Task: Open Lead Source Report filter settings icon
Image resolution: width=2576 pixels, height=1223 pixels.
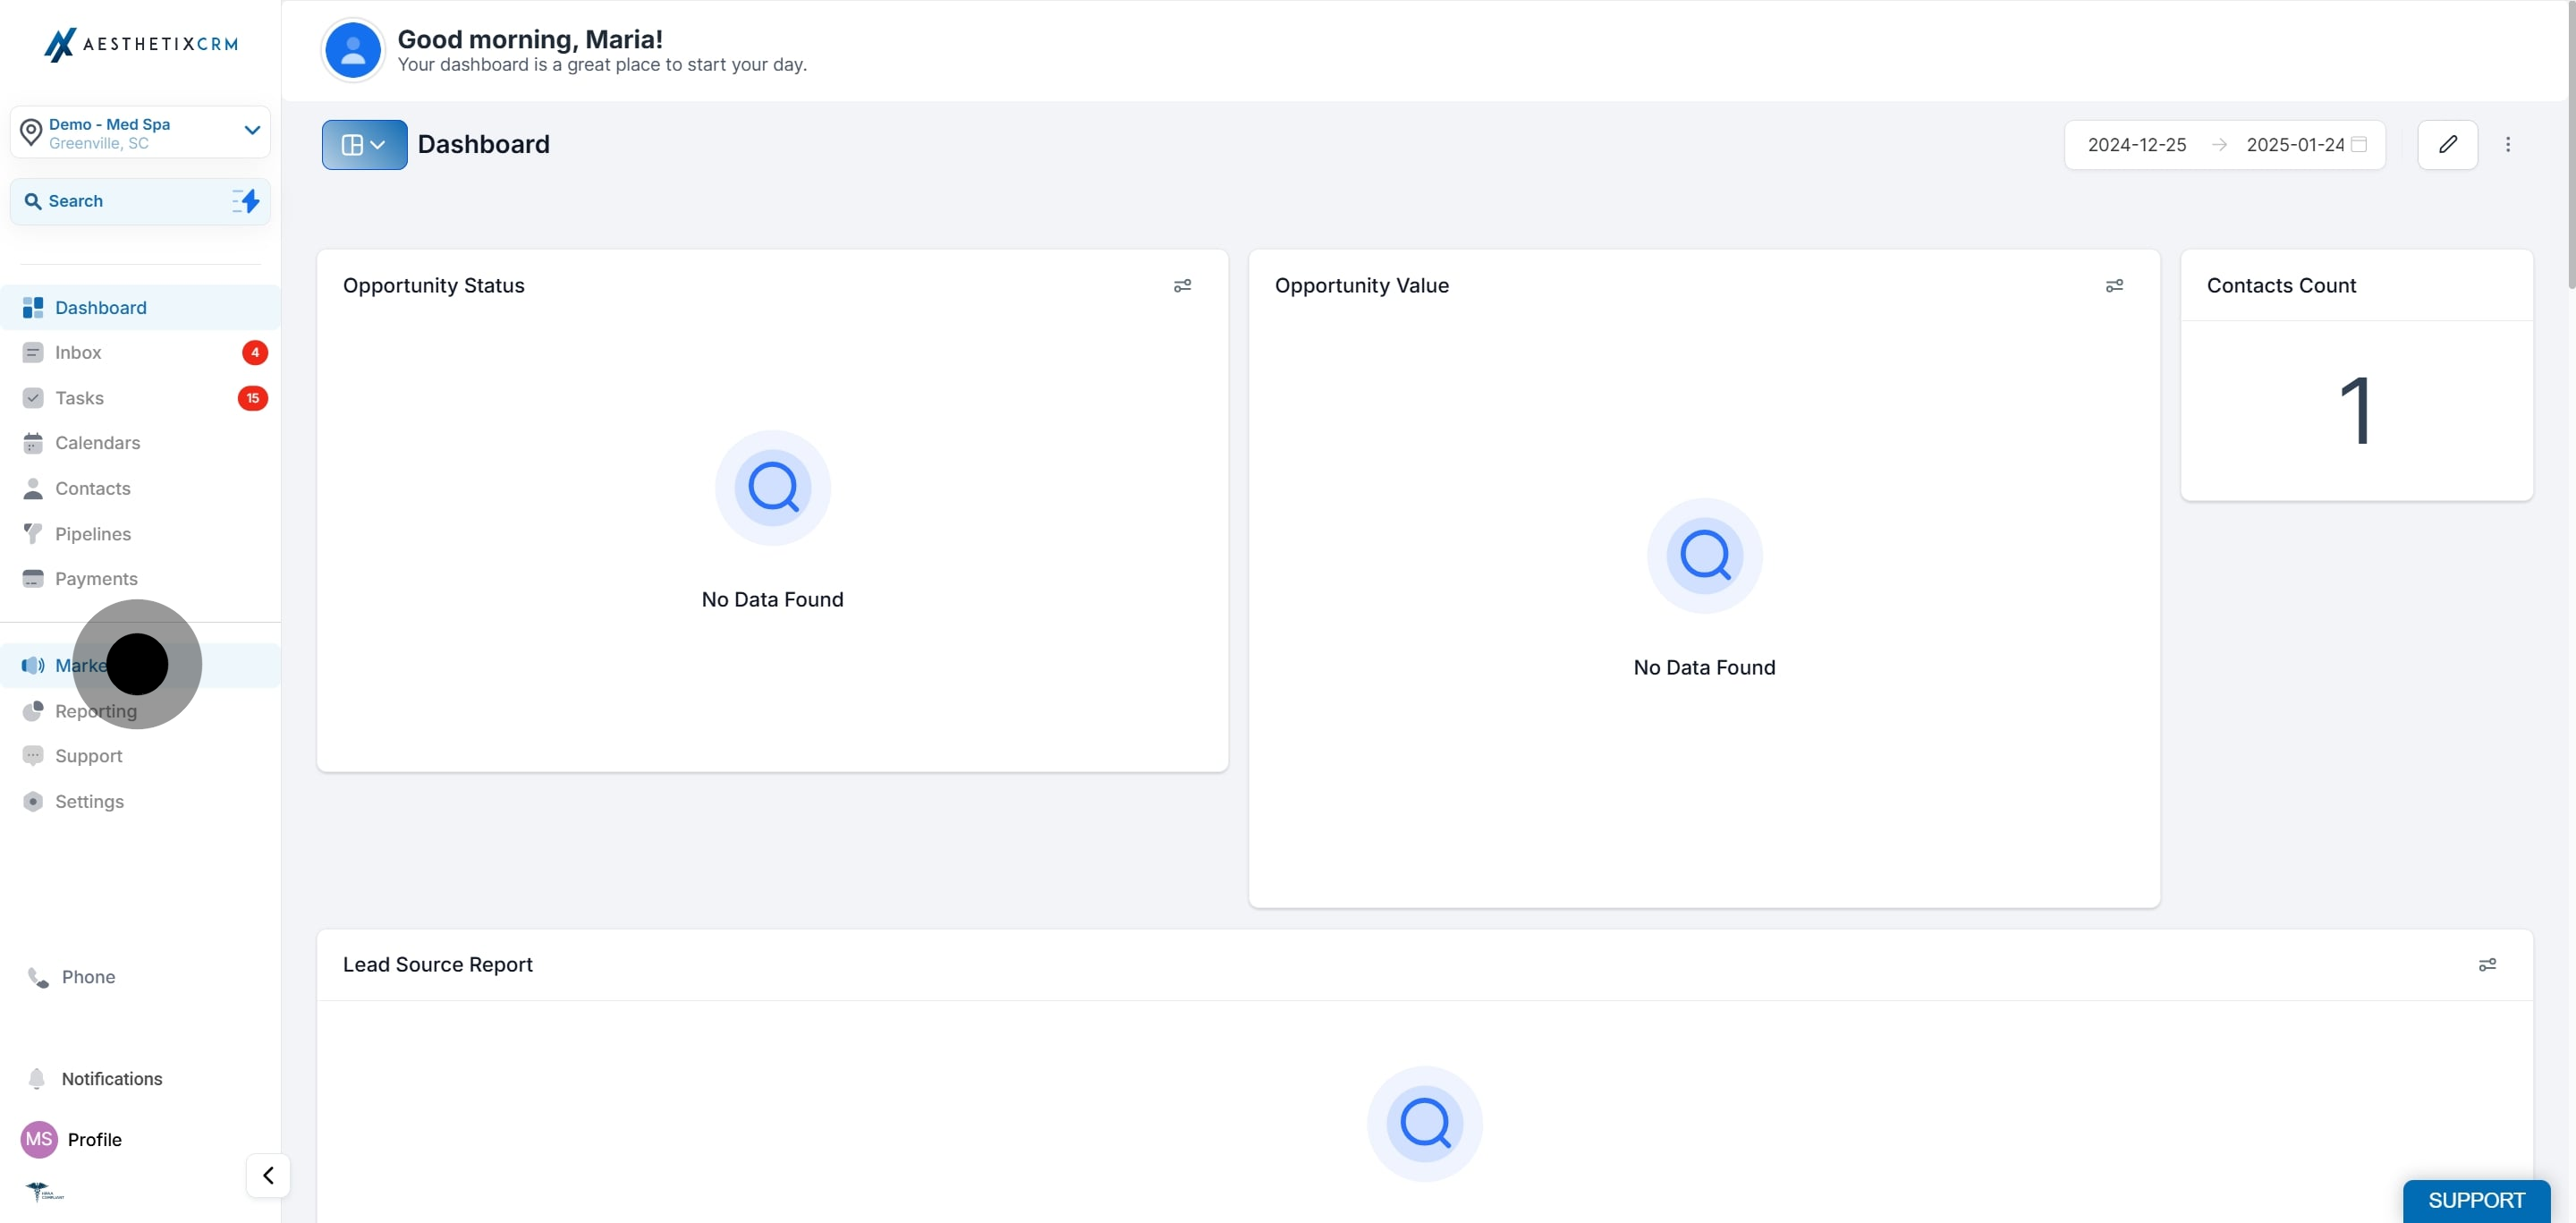Action: coord(2487,965)
